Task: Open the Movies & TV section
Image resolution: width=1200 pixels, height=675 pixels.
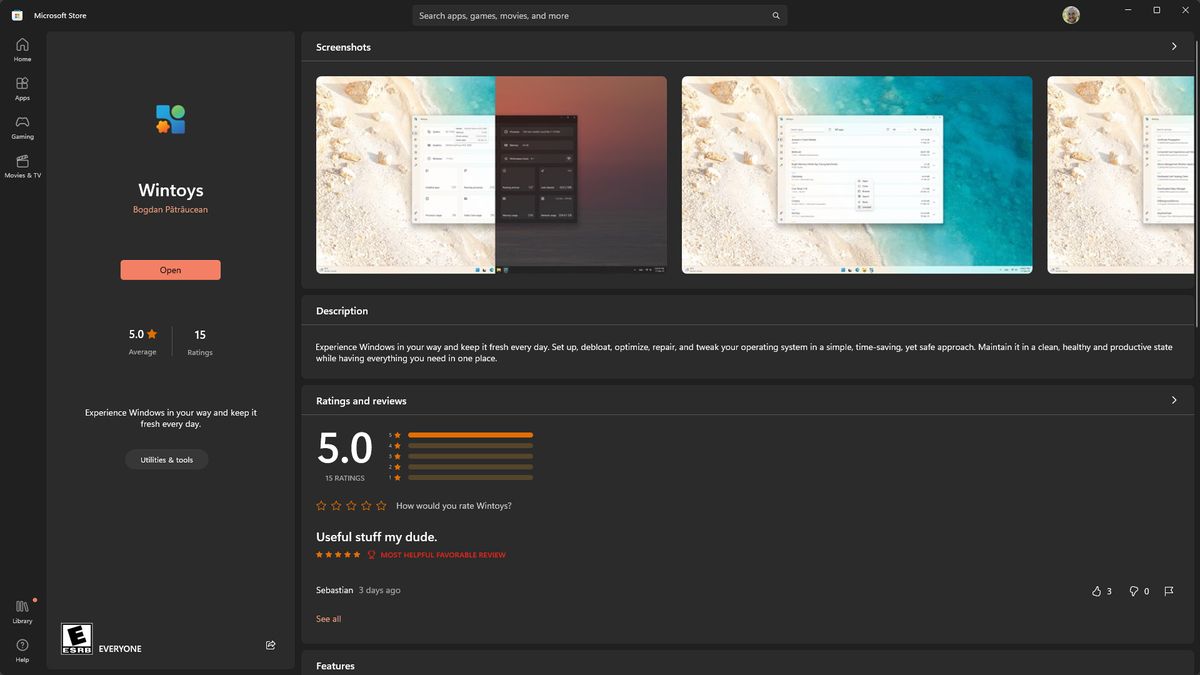Action: pyautogui.click(x=21, y=165)
